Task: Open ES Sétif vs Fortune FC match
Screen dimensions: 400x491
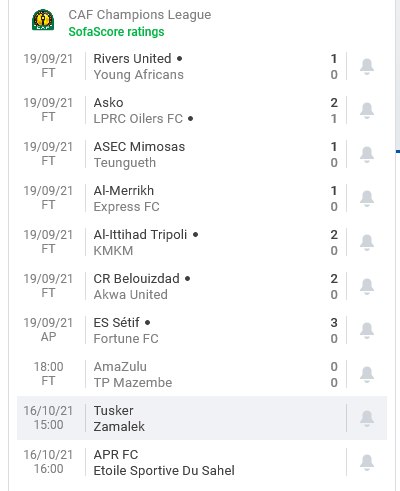Action: 182,330
